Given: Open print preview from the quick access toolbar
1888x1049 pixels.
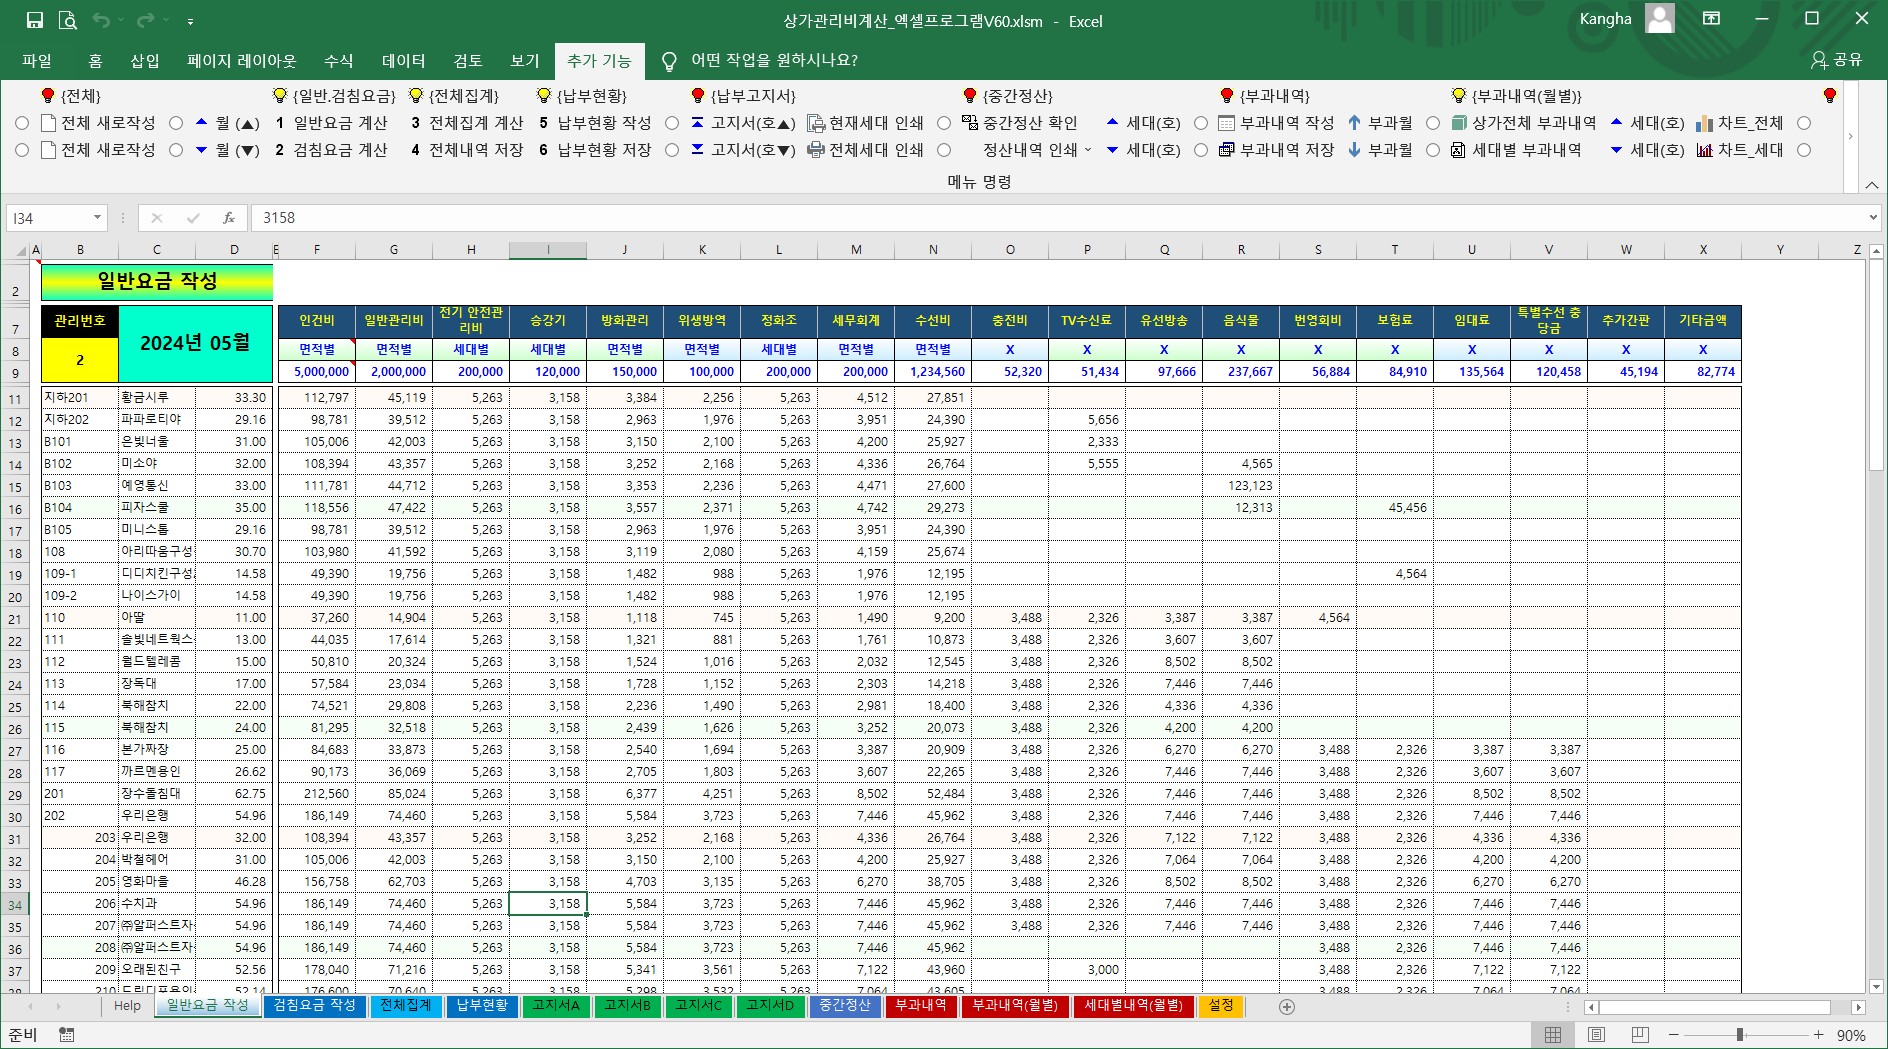Looking at the screenshot, I should click(x=68, y=20).
